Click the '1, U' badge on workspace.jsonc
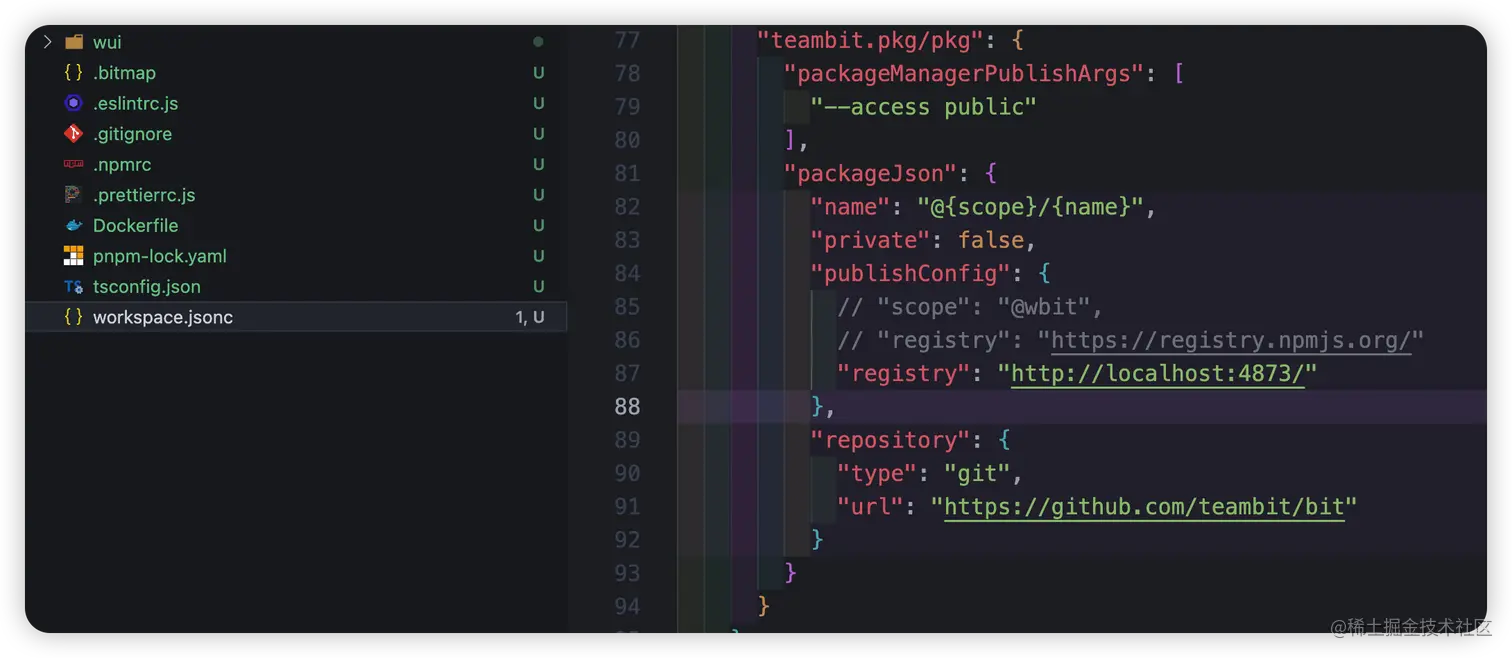The image size is (1512, 658). [530, 317]
